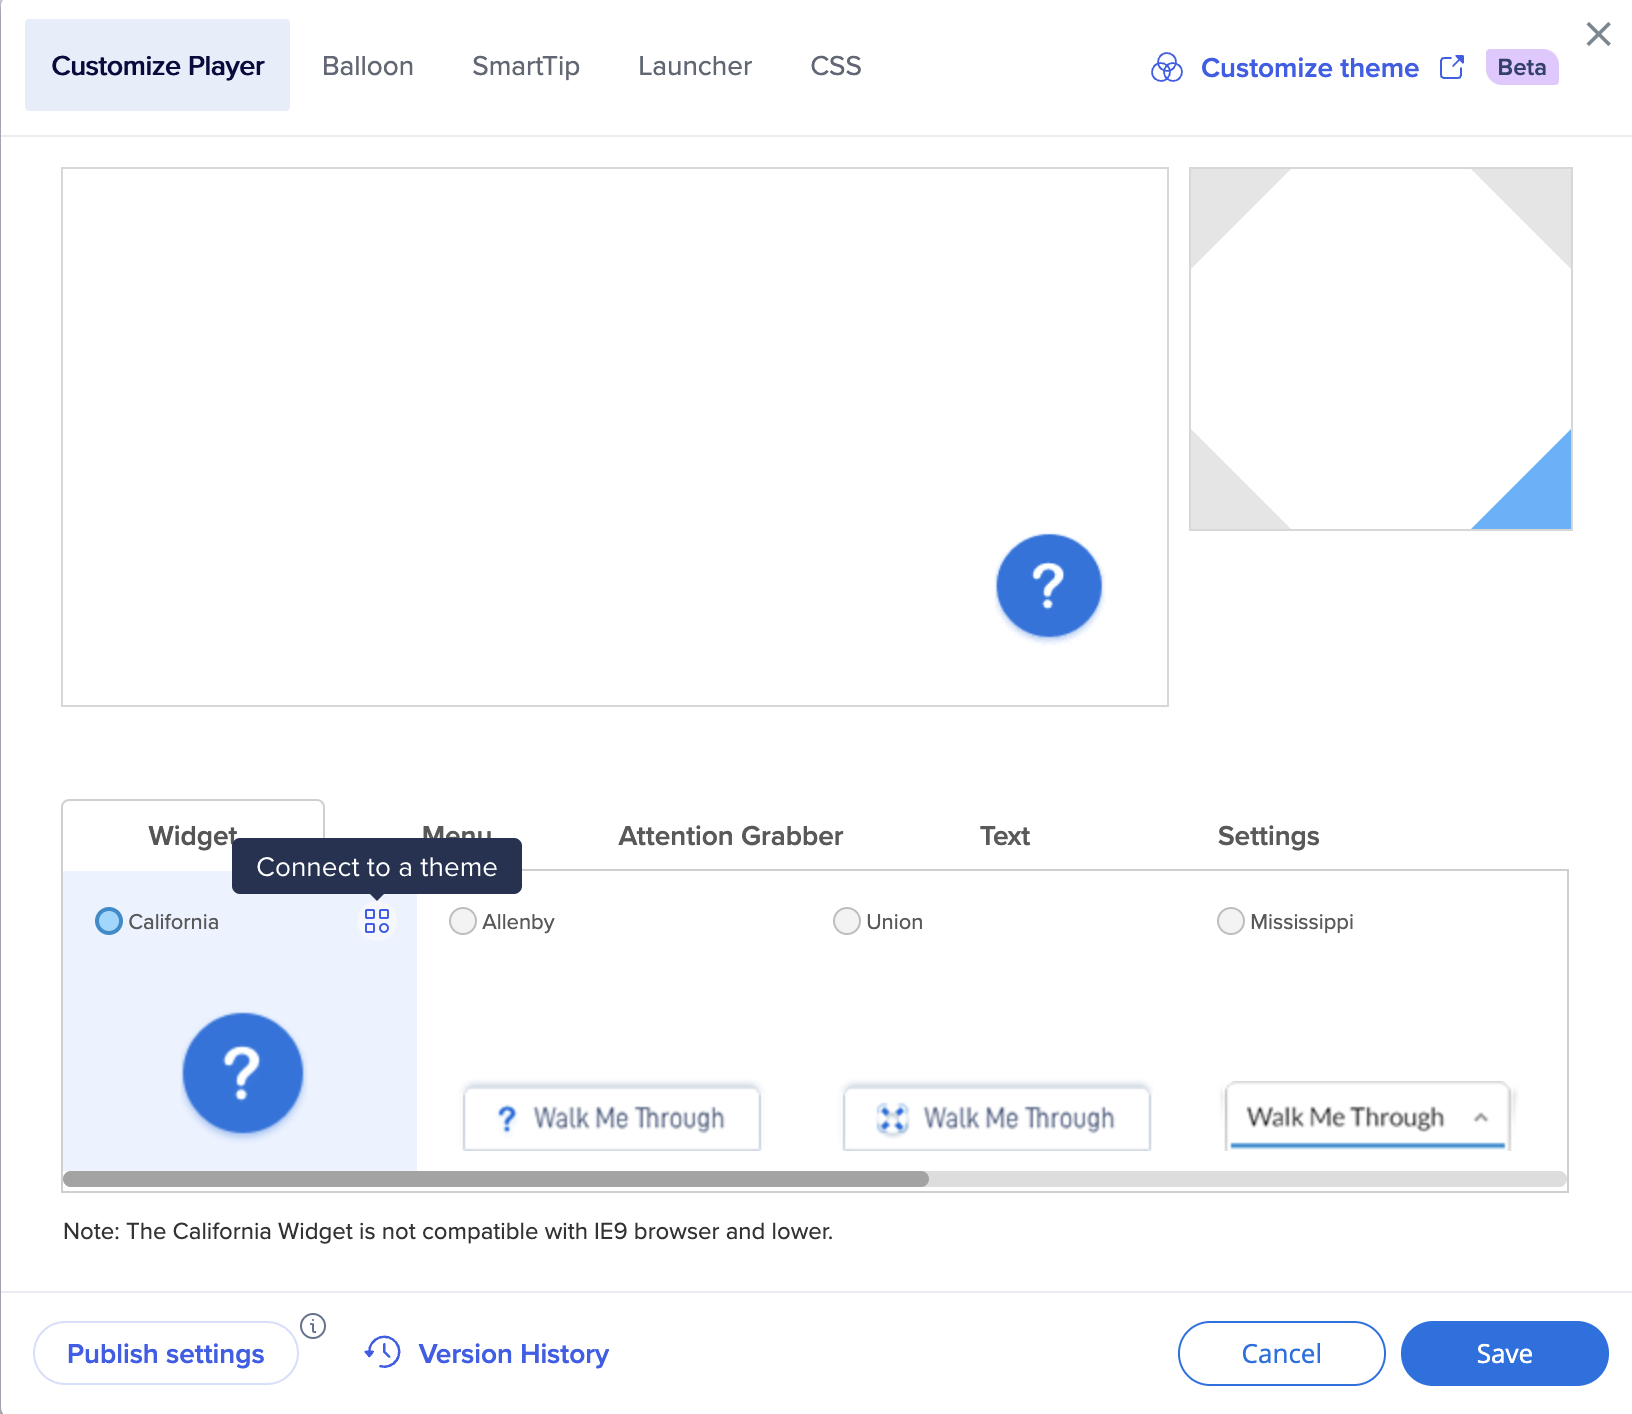
Task: Select the Allenby widget radio button
Action: click(x=462, y=921)
